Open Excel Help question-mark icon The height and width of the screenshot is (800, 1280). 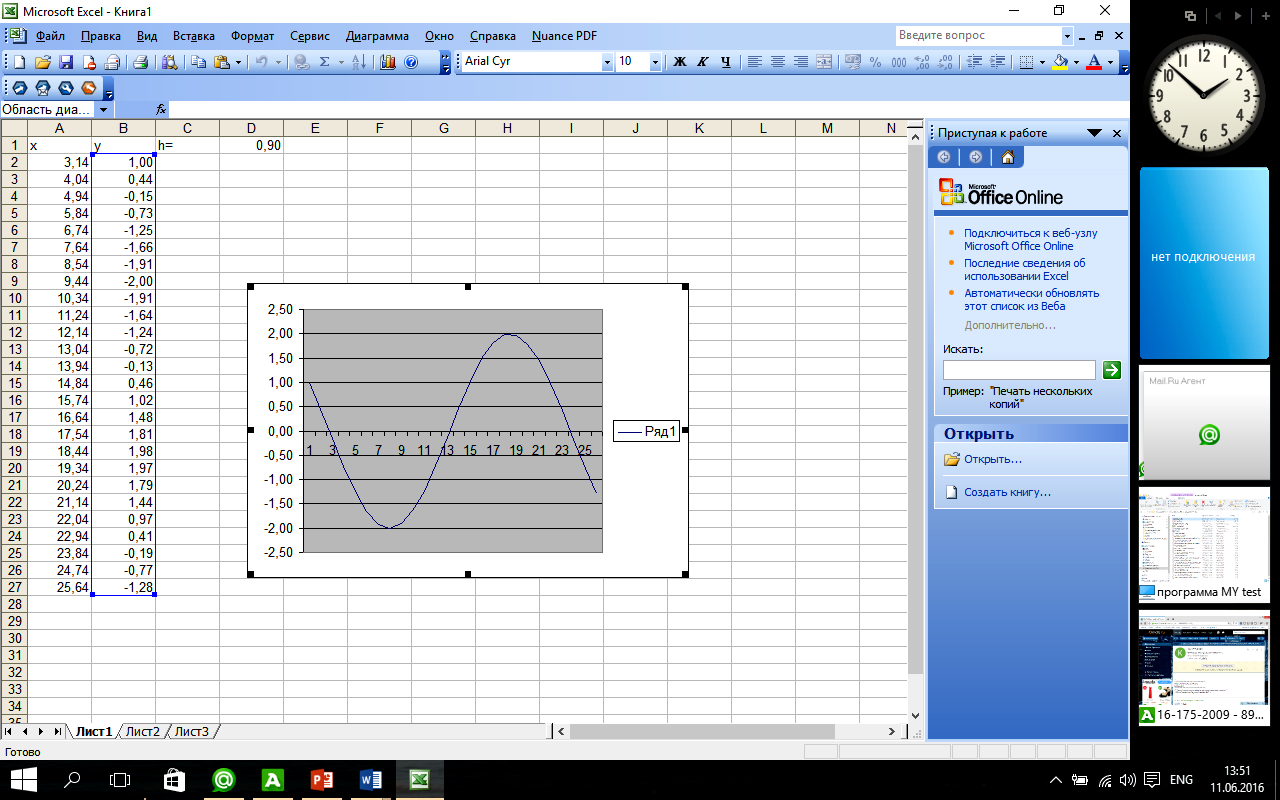click(x=410, y=62)
